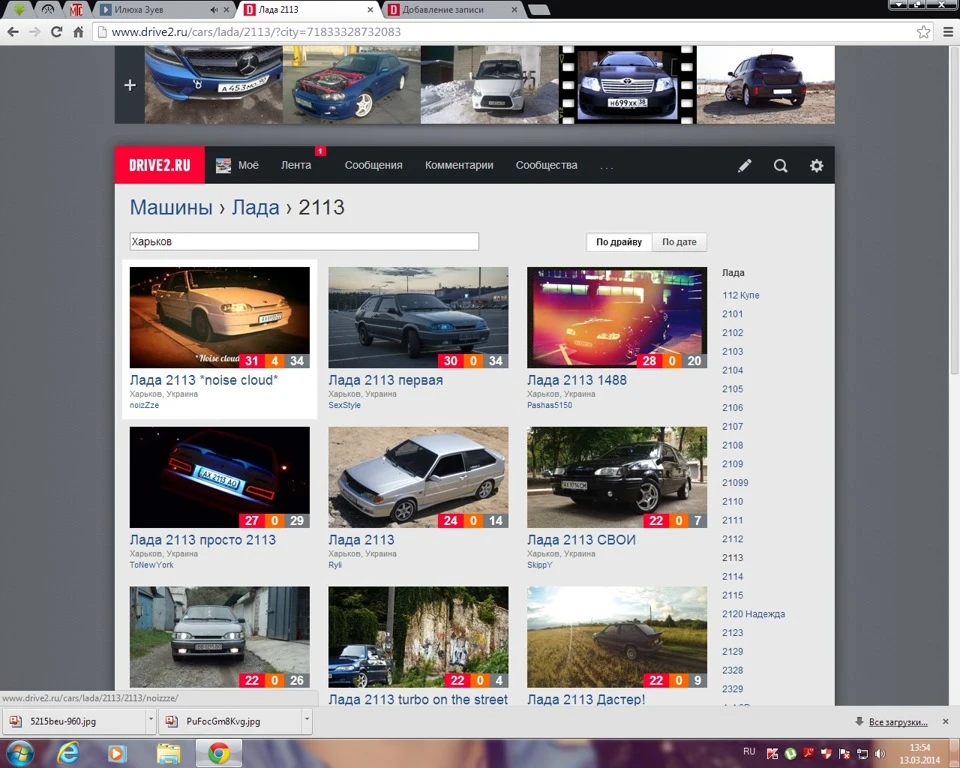Open the ellipsis more menu in navbar

point(607,167)
